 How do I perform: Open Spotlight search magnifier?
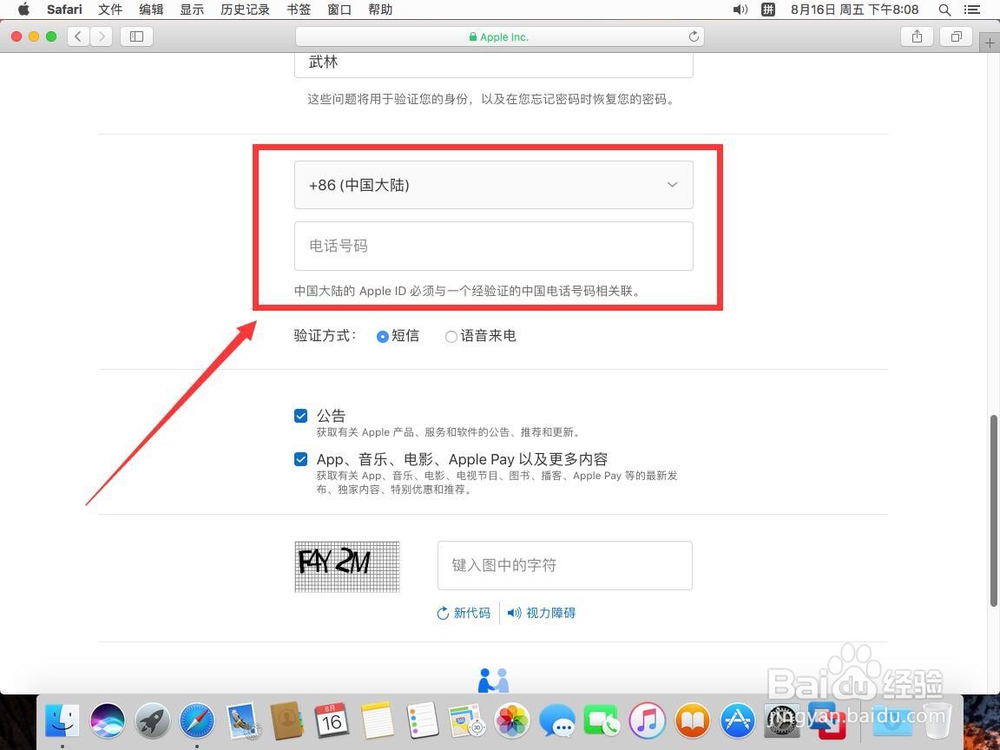(945, 10)
